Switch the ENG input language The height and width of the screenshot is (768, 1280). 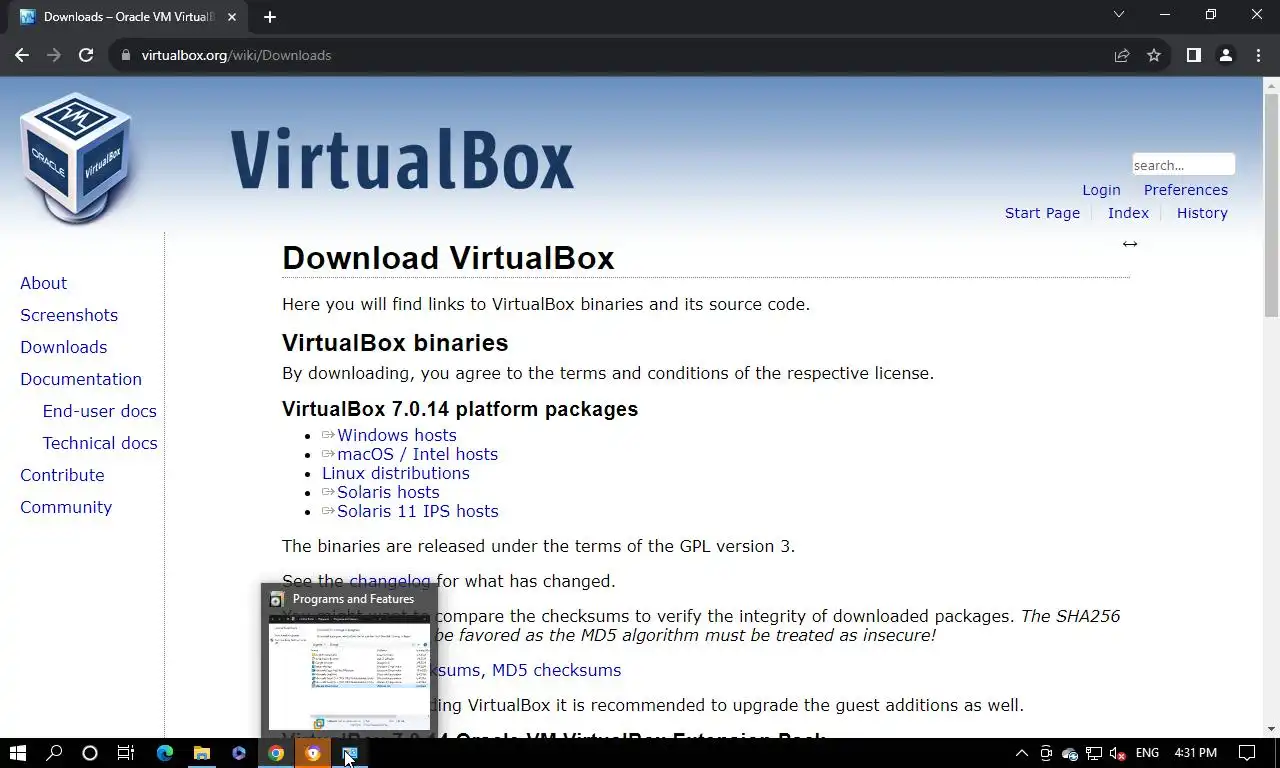[1147, 753]
